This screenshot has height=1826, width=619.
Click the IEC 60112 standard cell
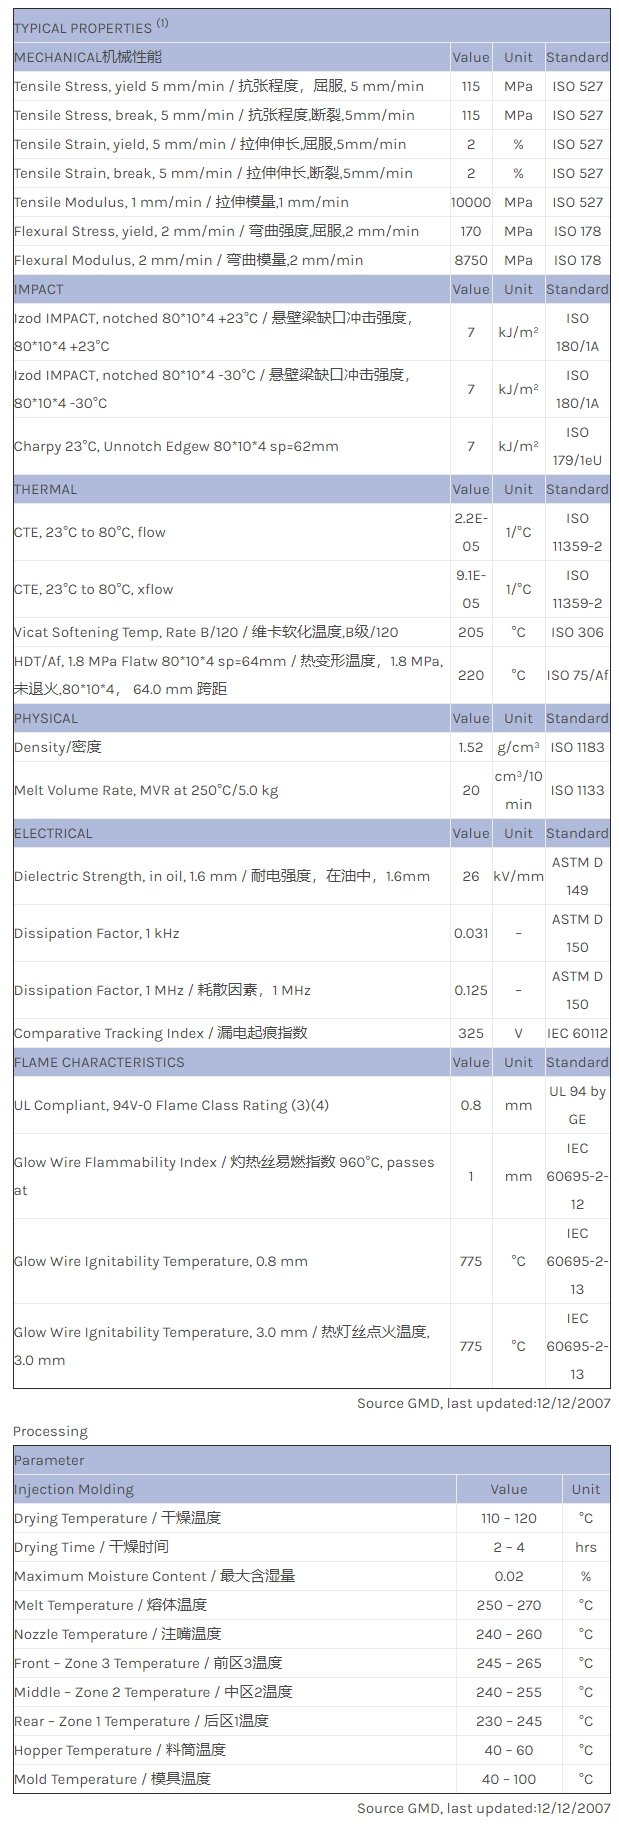577,1033
